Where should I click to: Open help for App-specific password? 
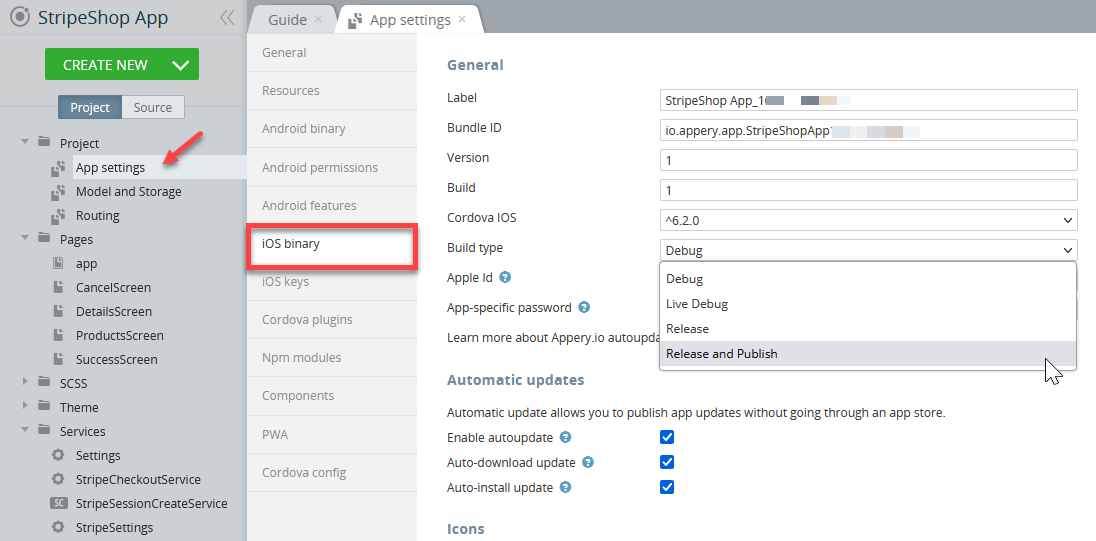pos(584,307)
